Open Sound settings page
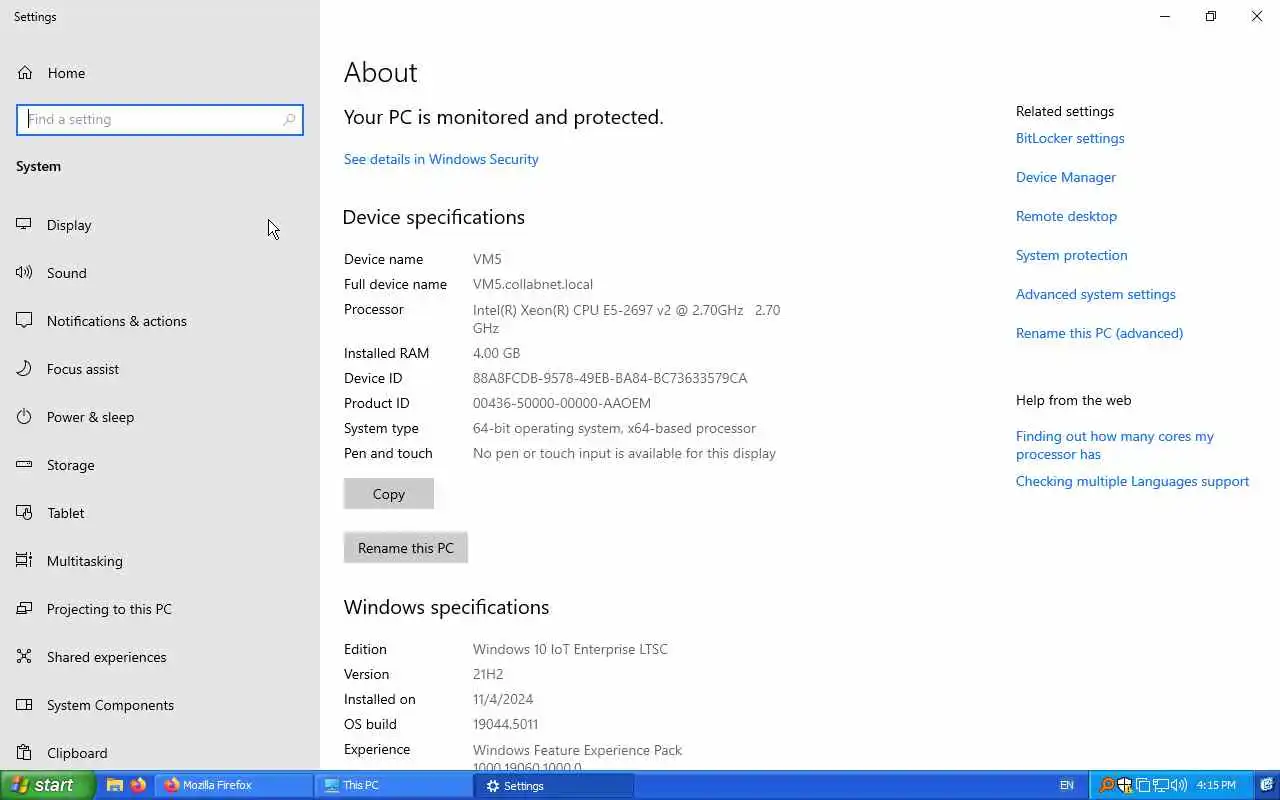Screen dimensions: 1280x800 (159, 273)
